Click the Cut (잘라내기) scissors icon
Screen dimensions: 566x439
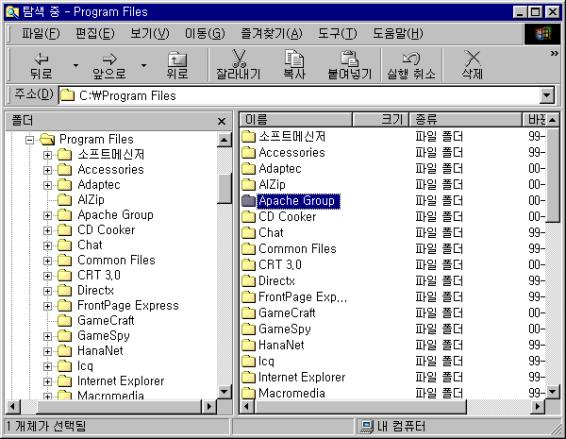click(239, 58)
